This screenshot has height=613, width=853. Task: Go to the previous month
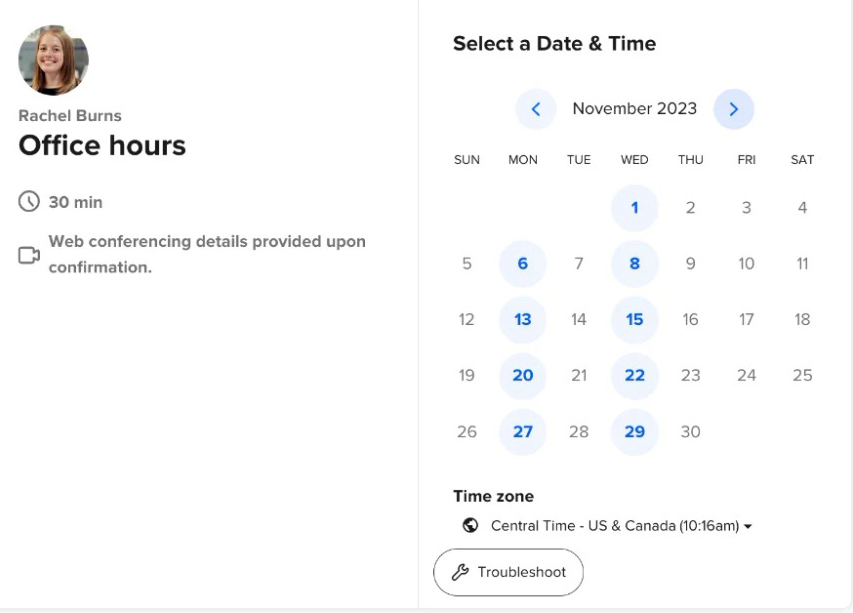[535, 109]
